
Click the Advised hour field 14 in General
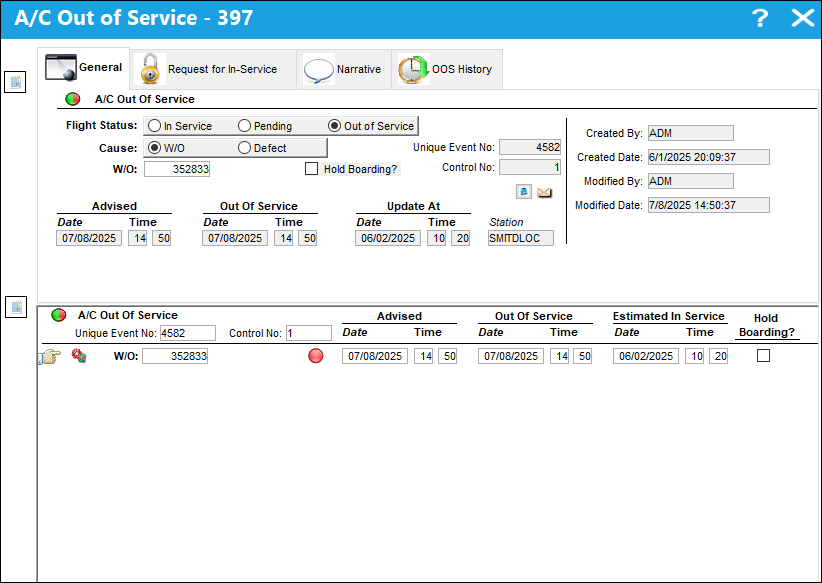click(x=137, y=238)
